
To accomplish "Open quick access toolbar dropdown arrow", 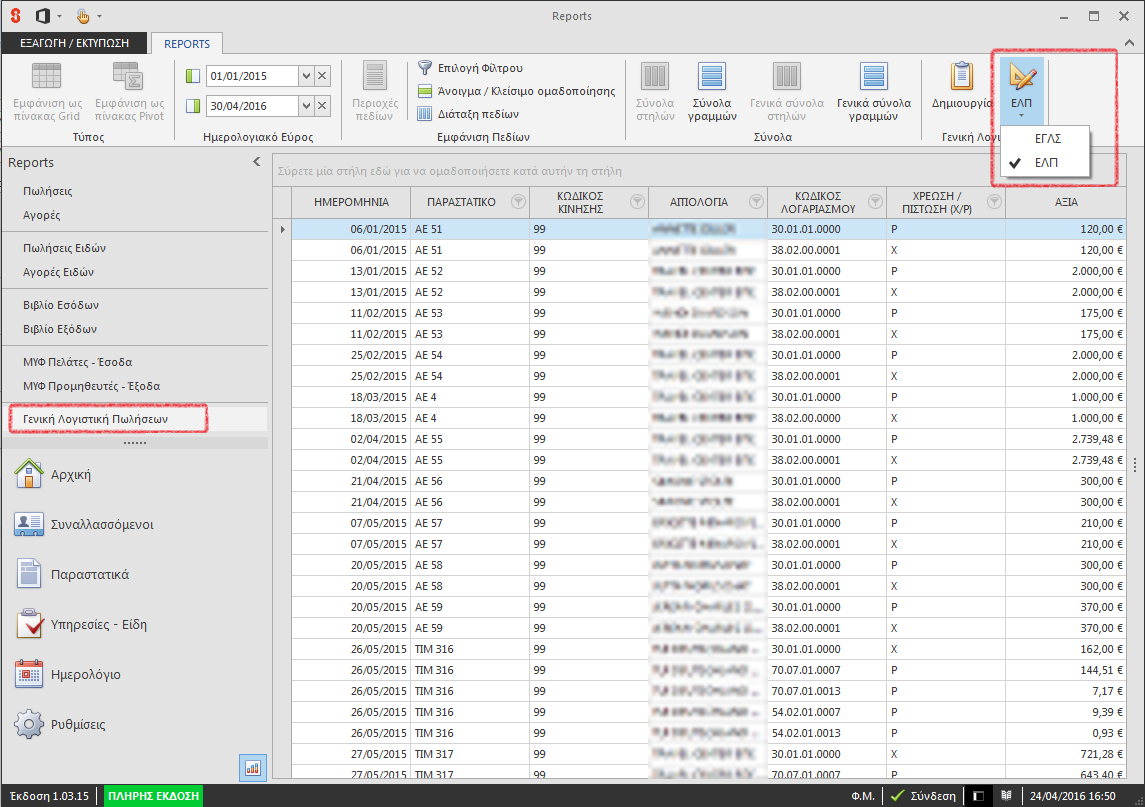I will point(99,16).
